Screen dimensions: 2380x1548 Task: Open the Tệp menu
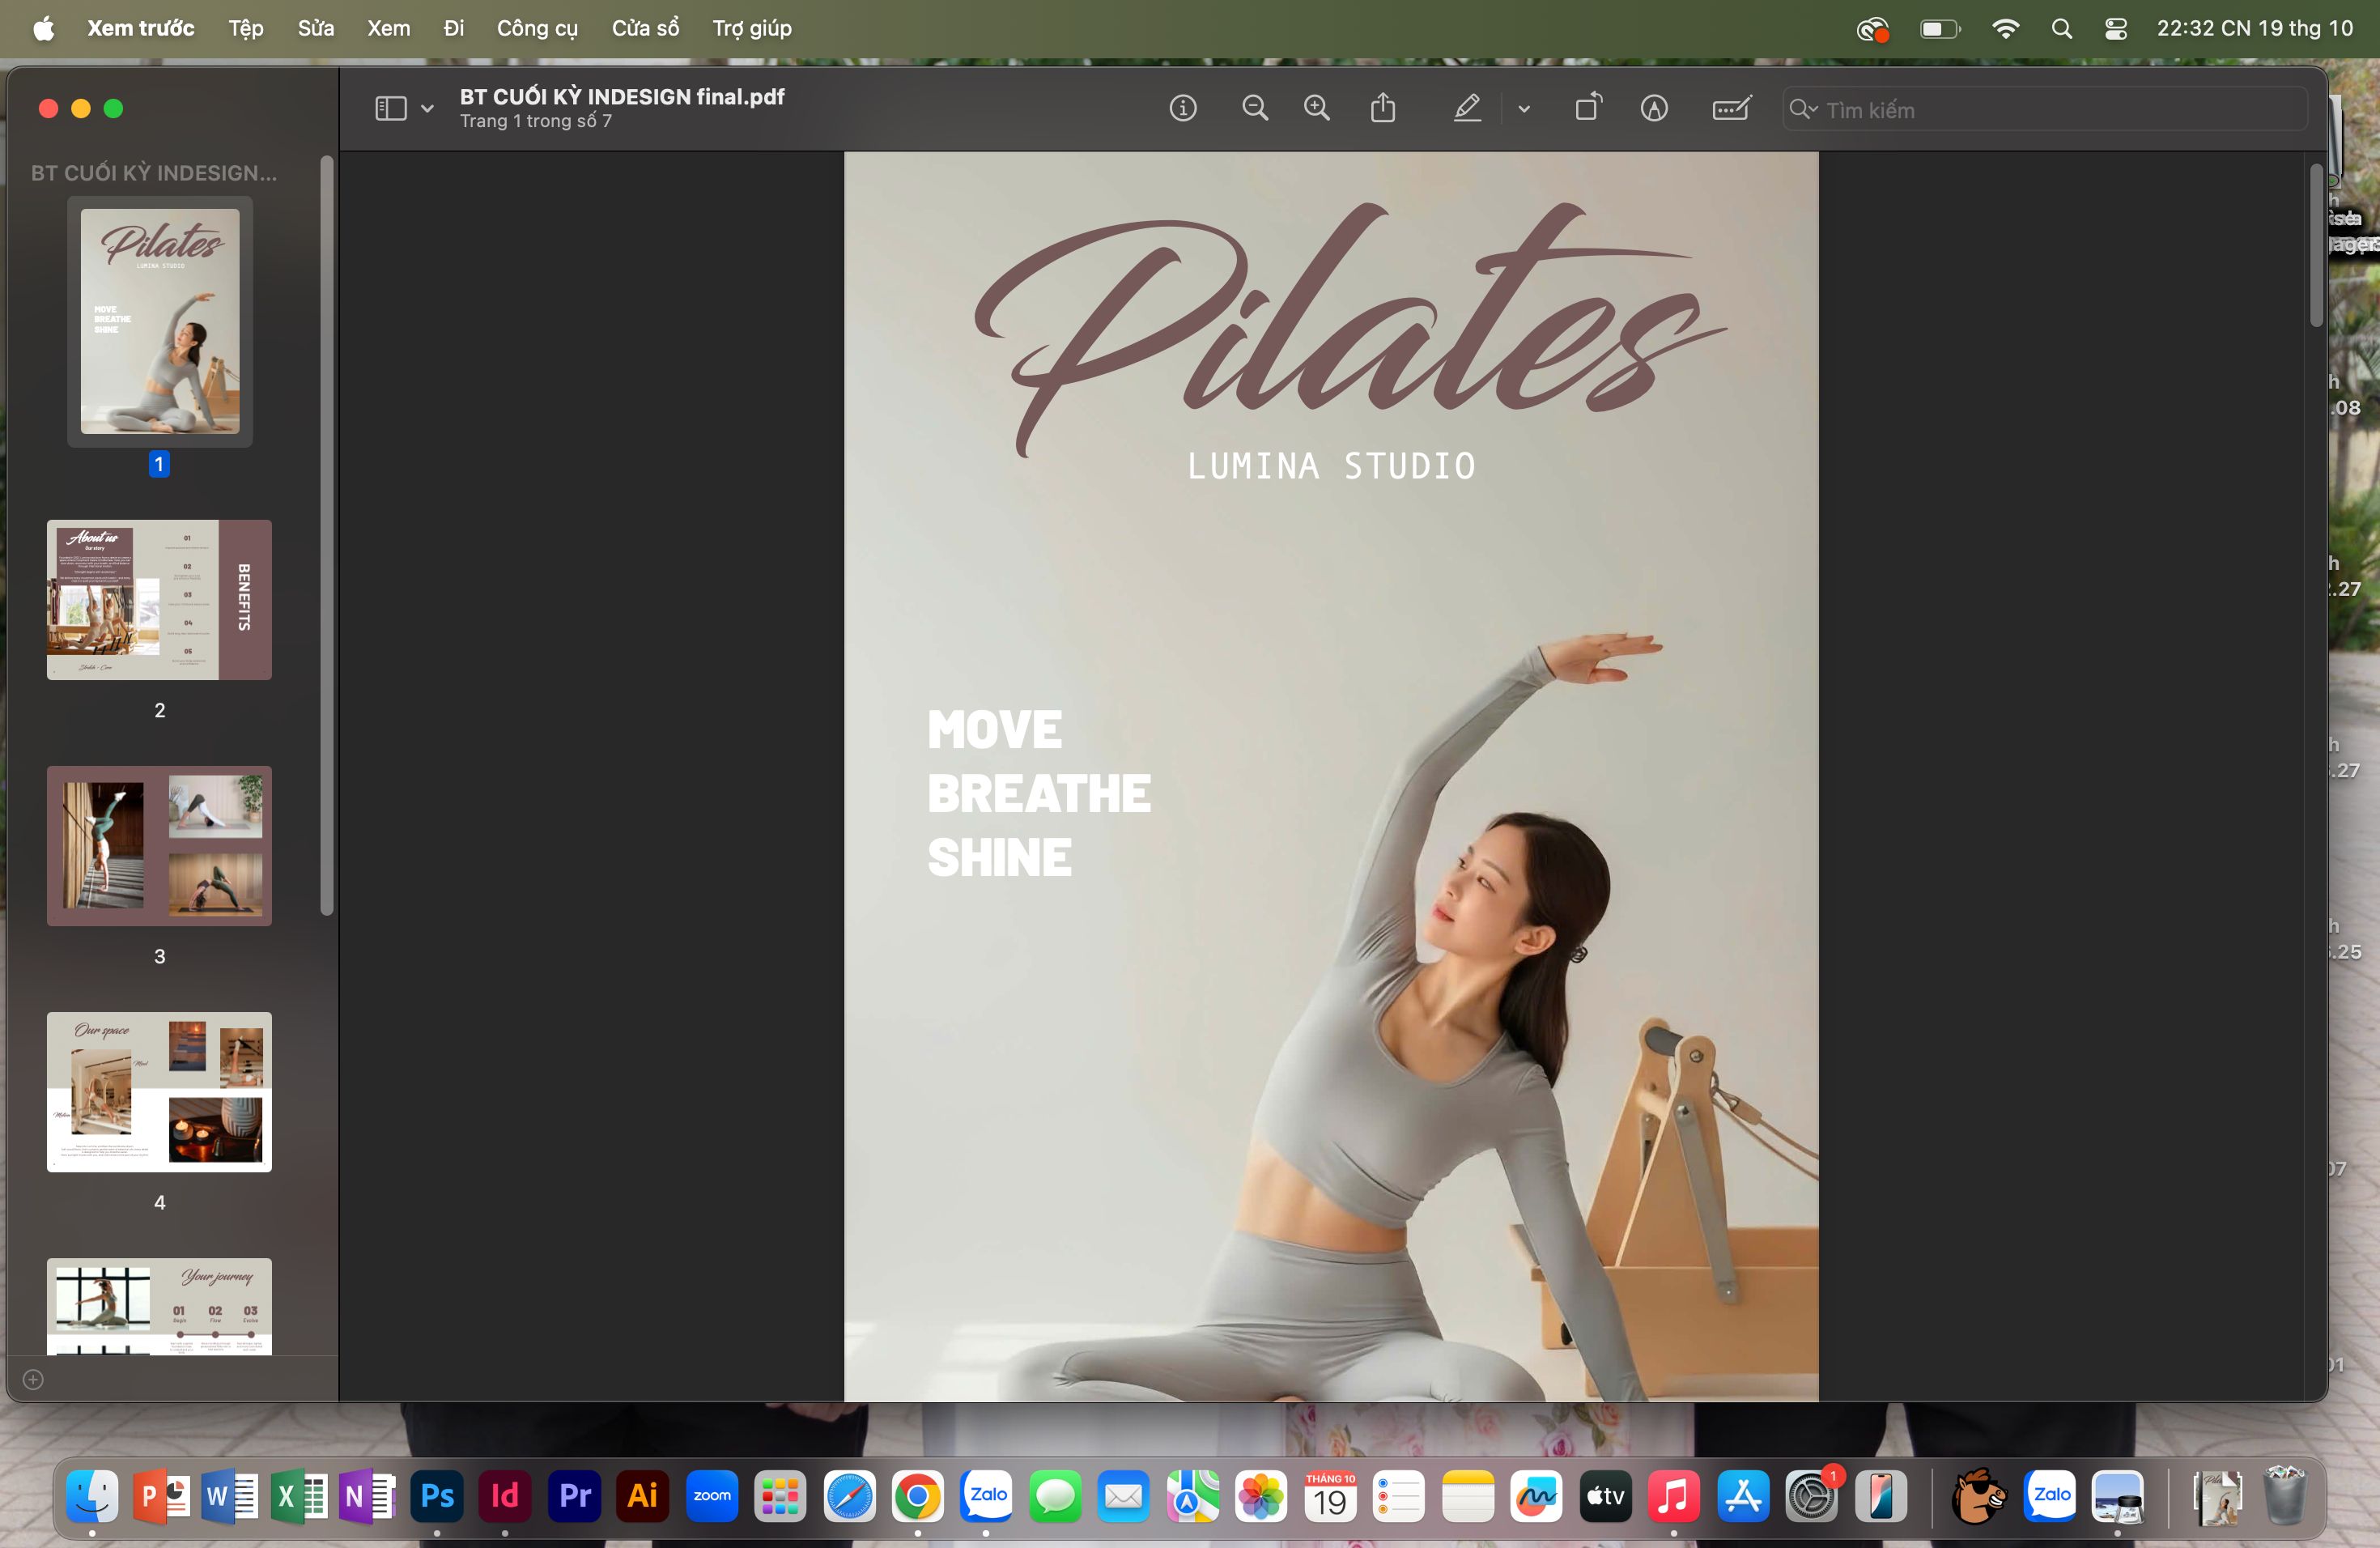point(246,28)
